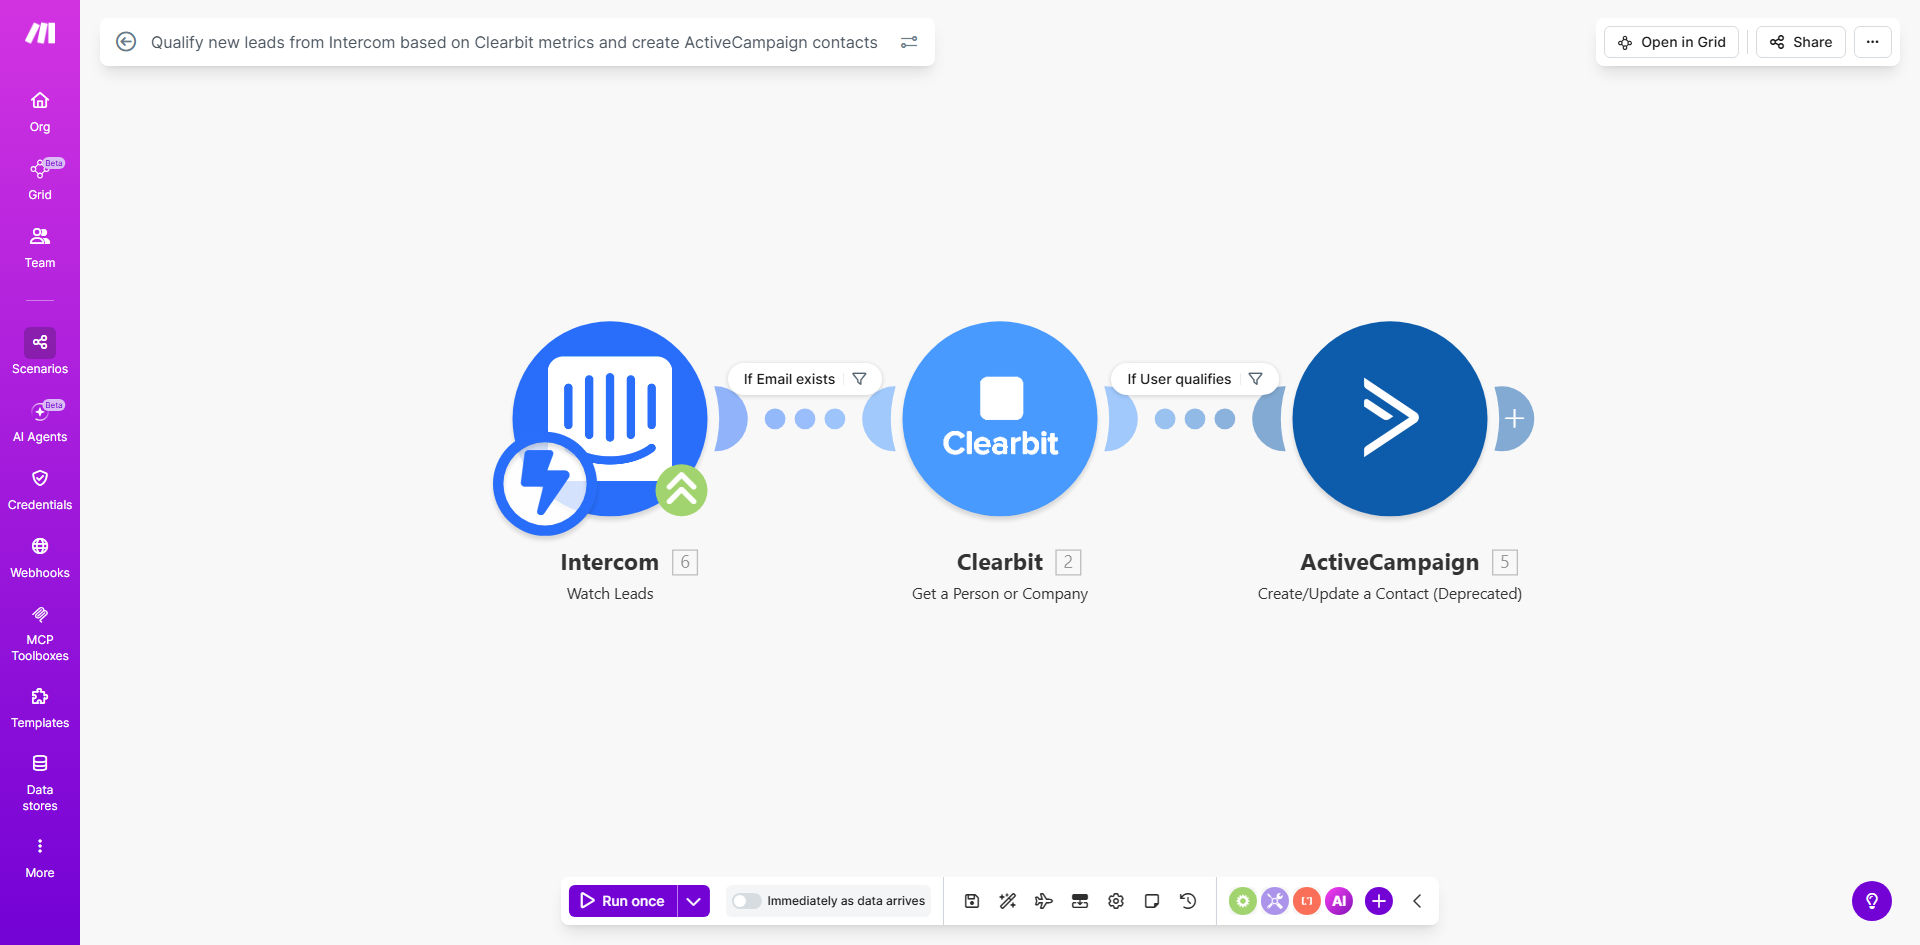Image resolution: width=1920 pixels, height=945 pixels.
Task: Click the funnel icon on 'If User qualifies'
Action: click(1256, 379)
